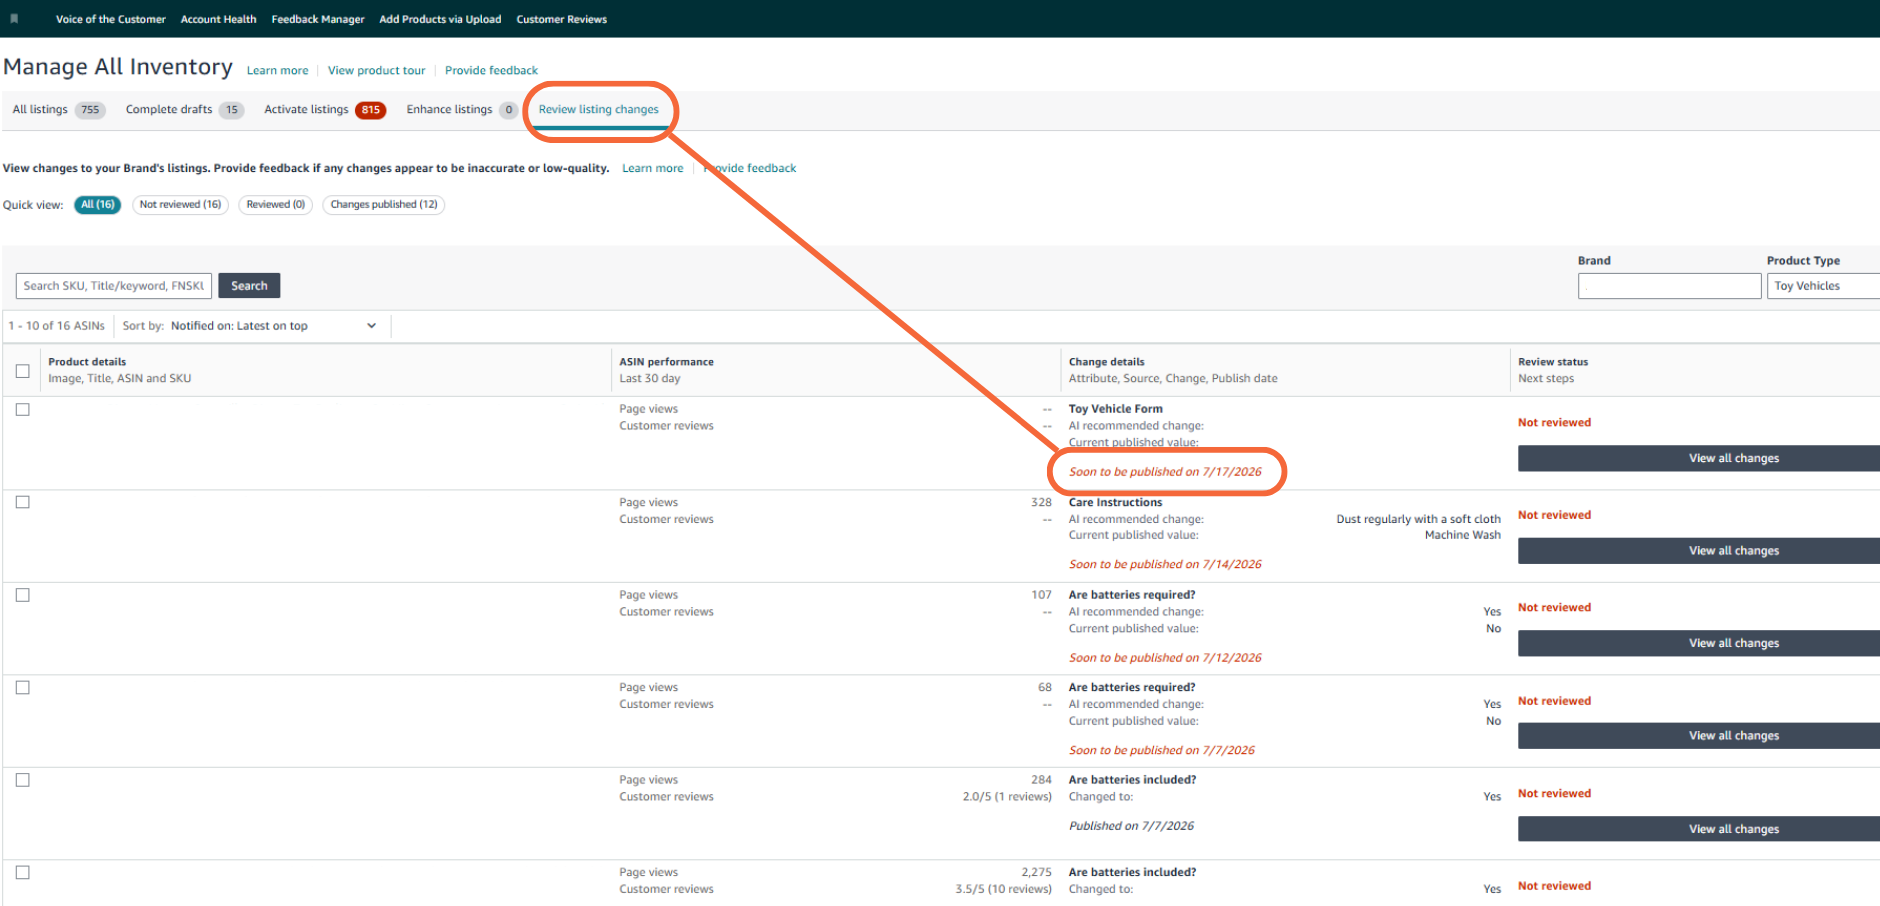Select Changes published (12) quick view filter
The image size is (1880, 906).
384,205
